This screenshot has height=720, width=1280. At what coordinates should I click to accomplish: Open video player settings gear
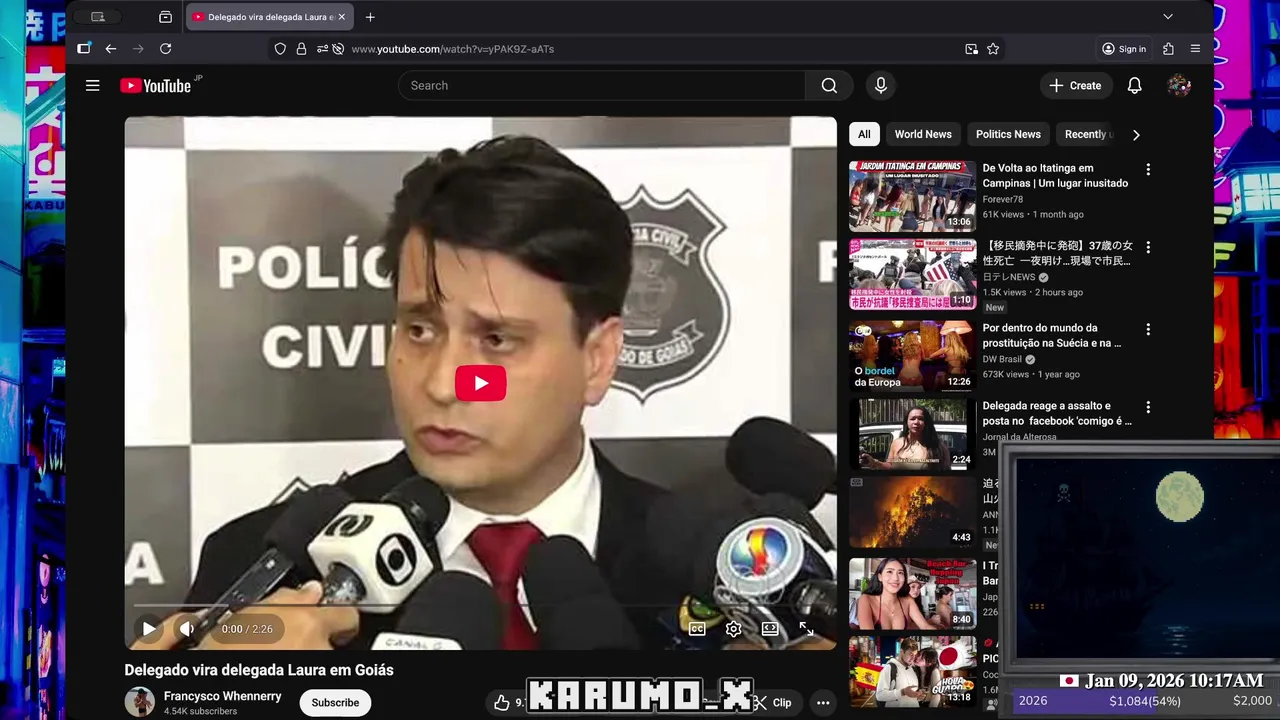coord(733,629)
